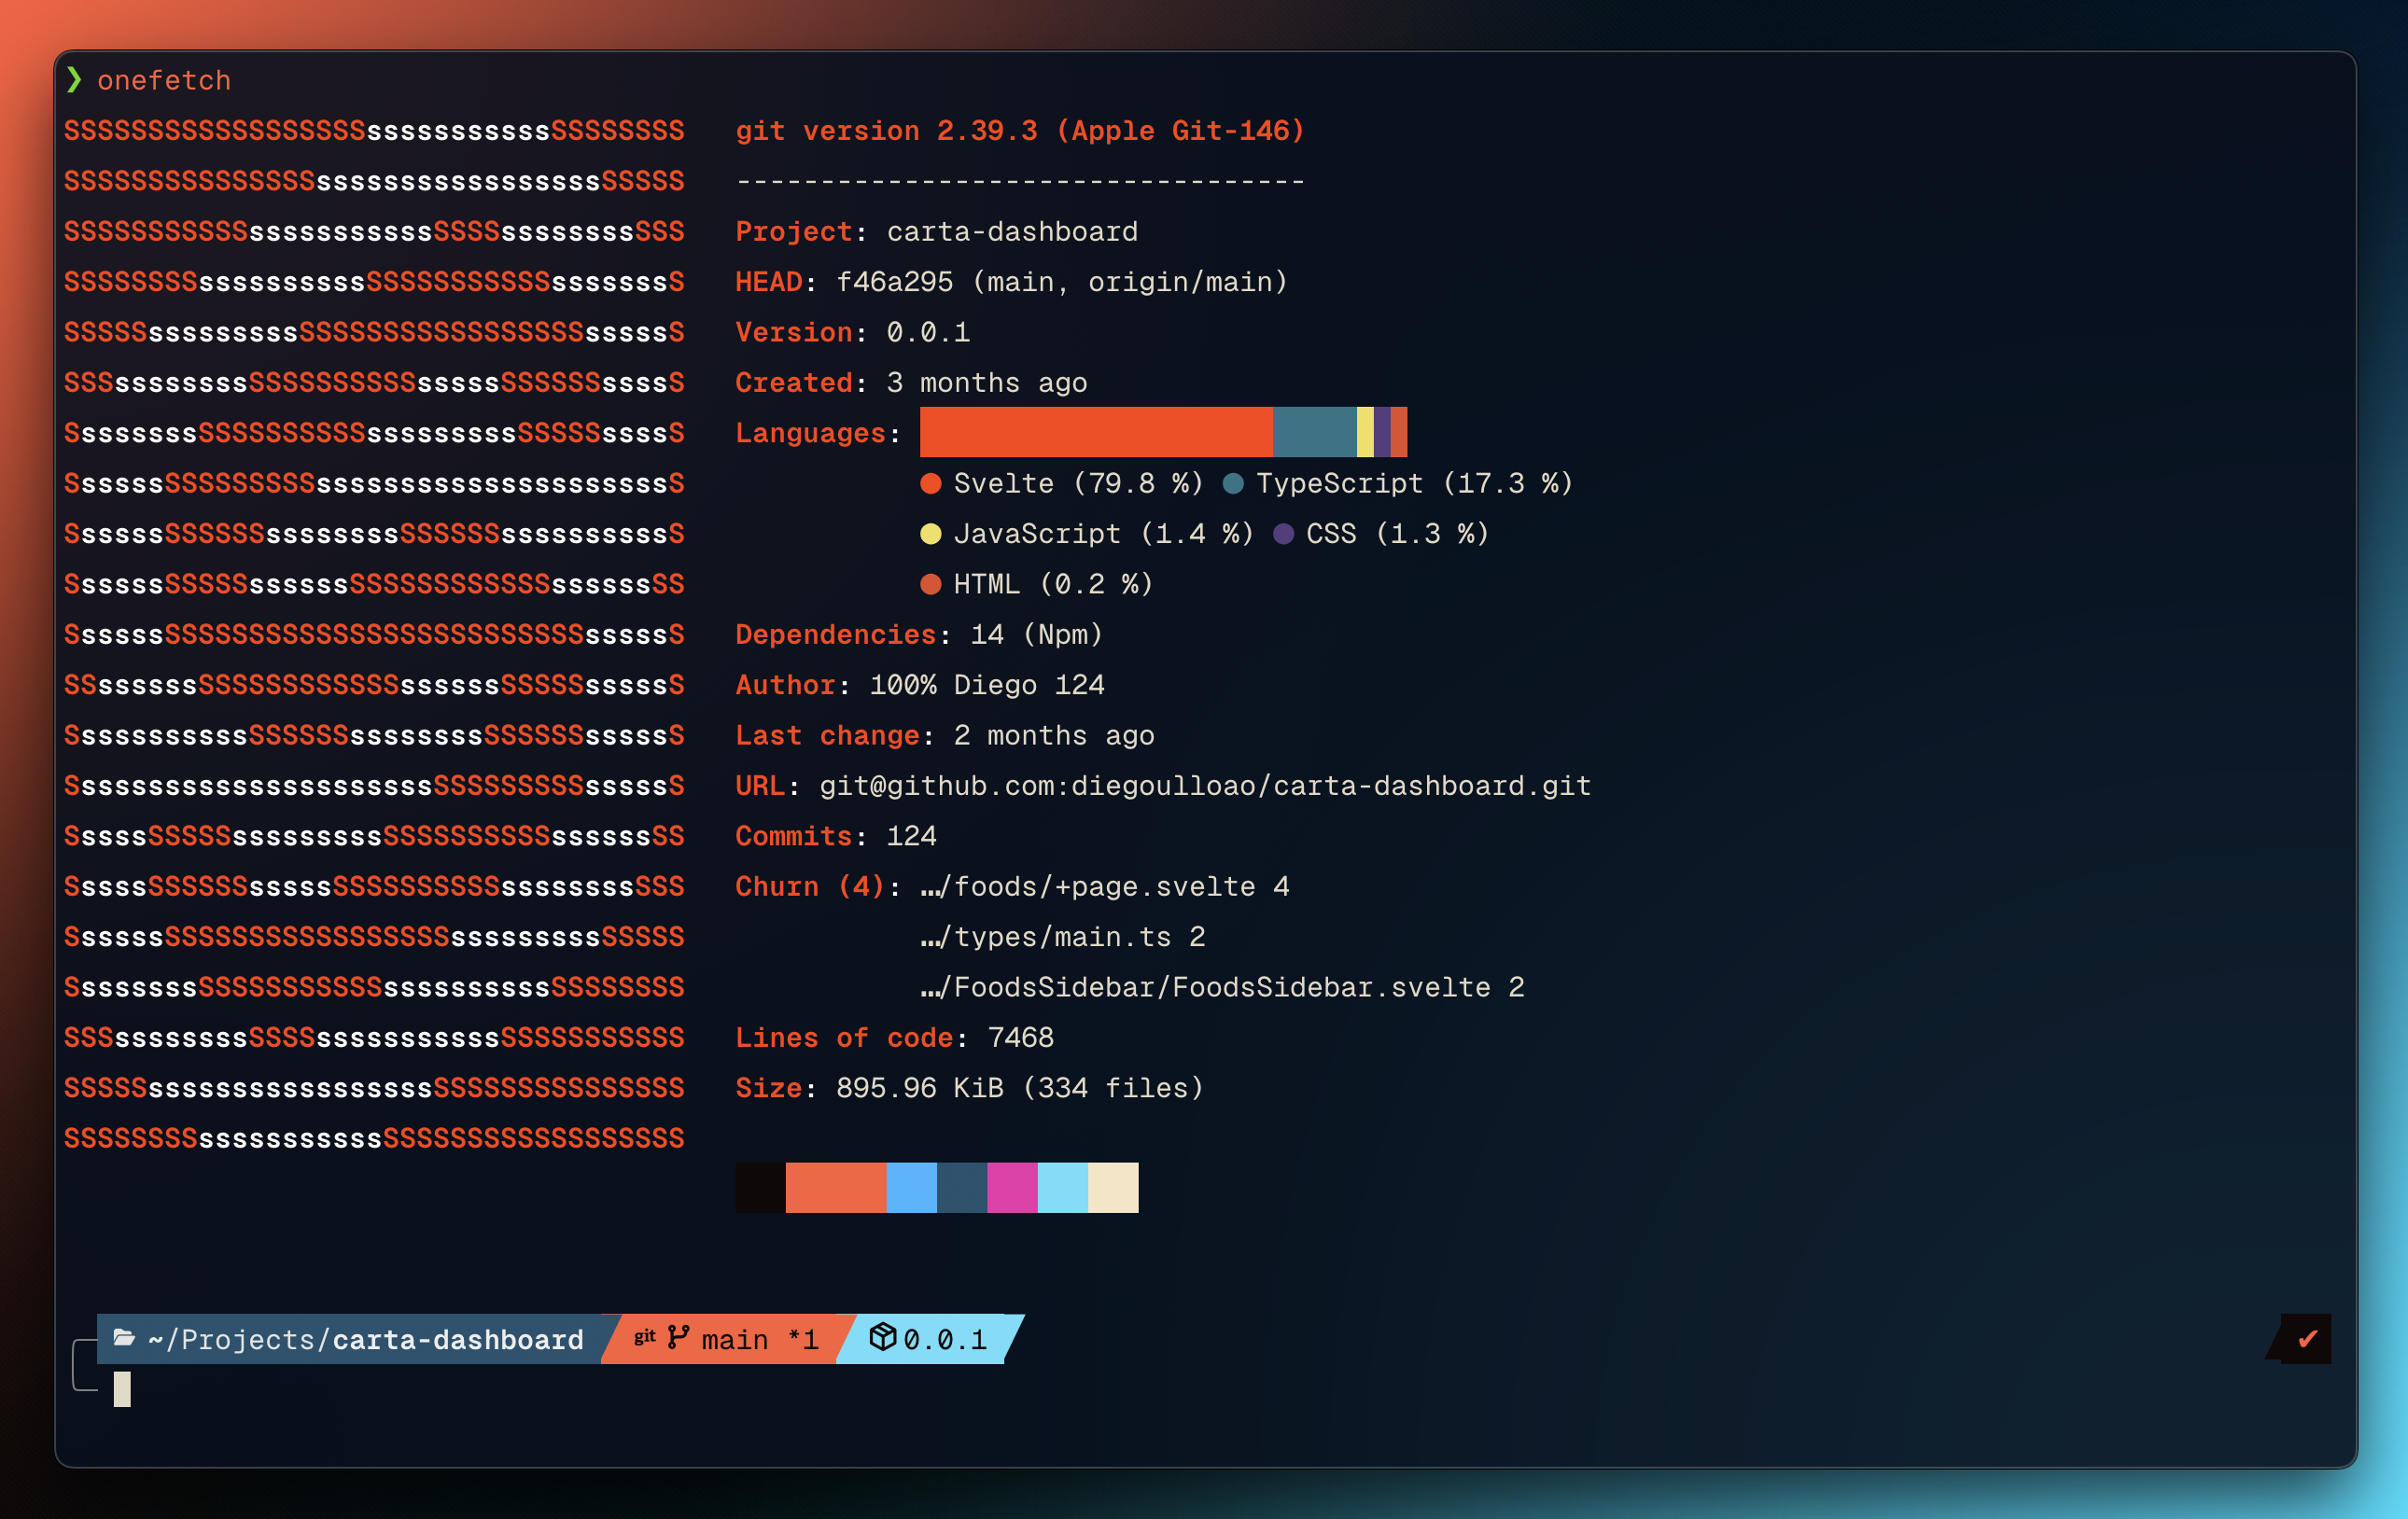Click the magenta palette swatch

(x=1013, y=1187)
